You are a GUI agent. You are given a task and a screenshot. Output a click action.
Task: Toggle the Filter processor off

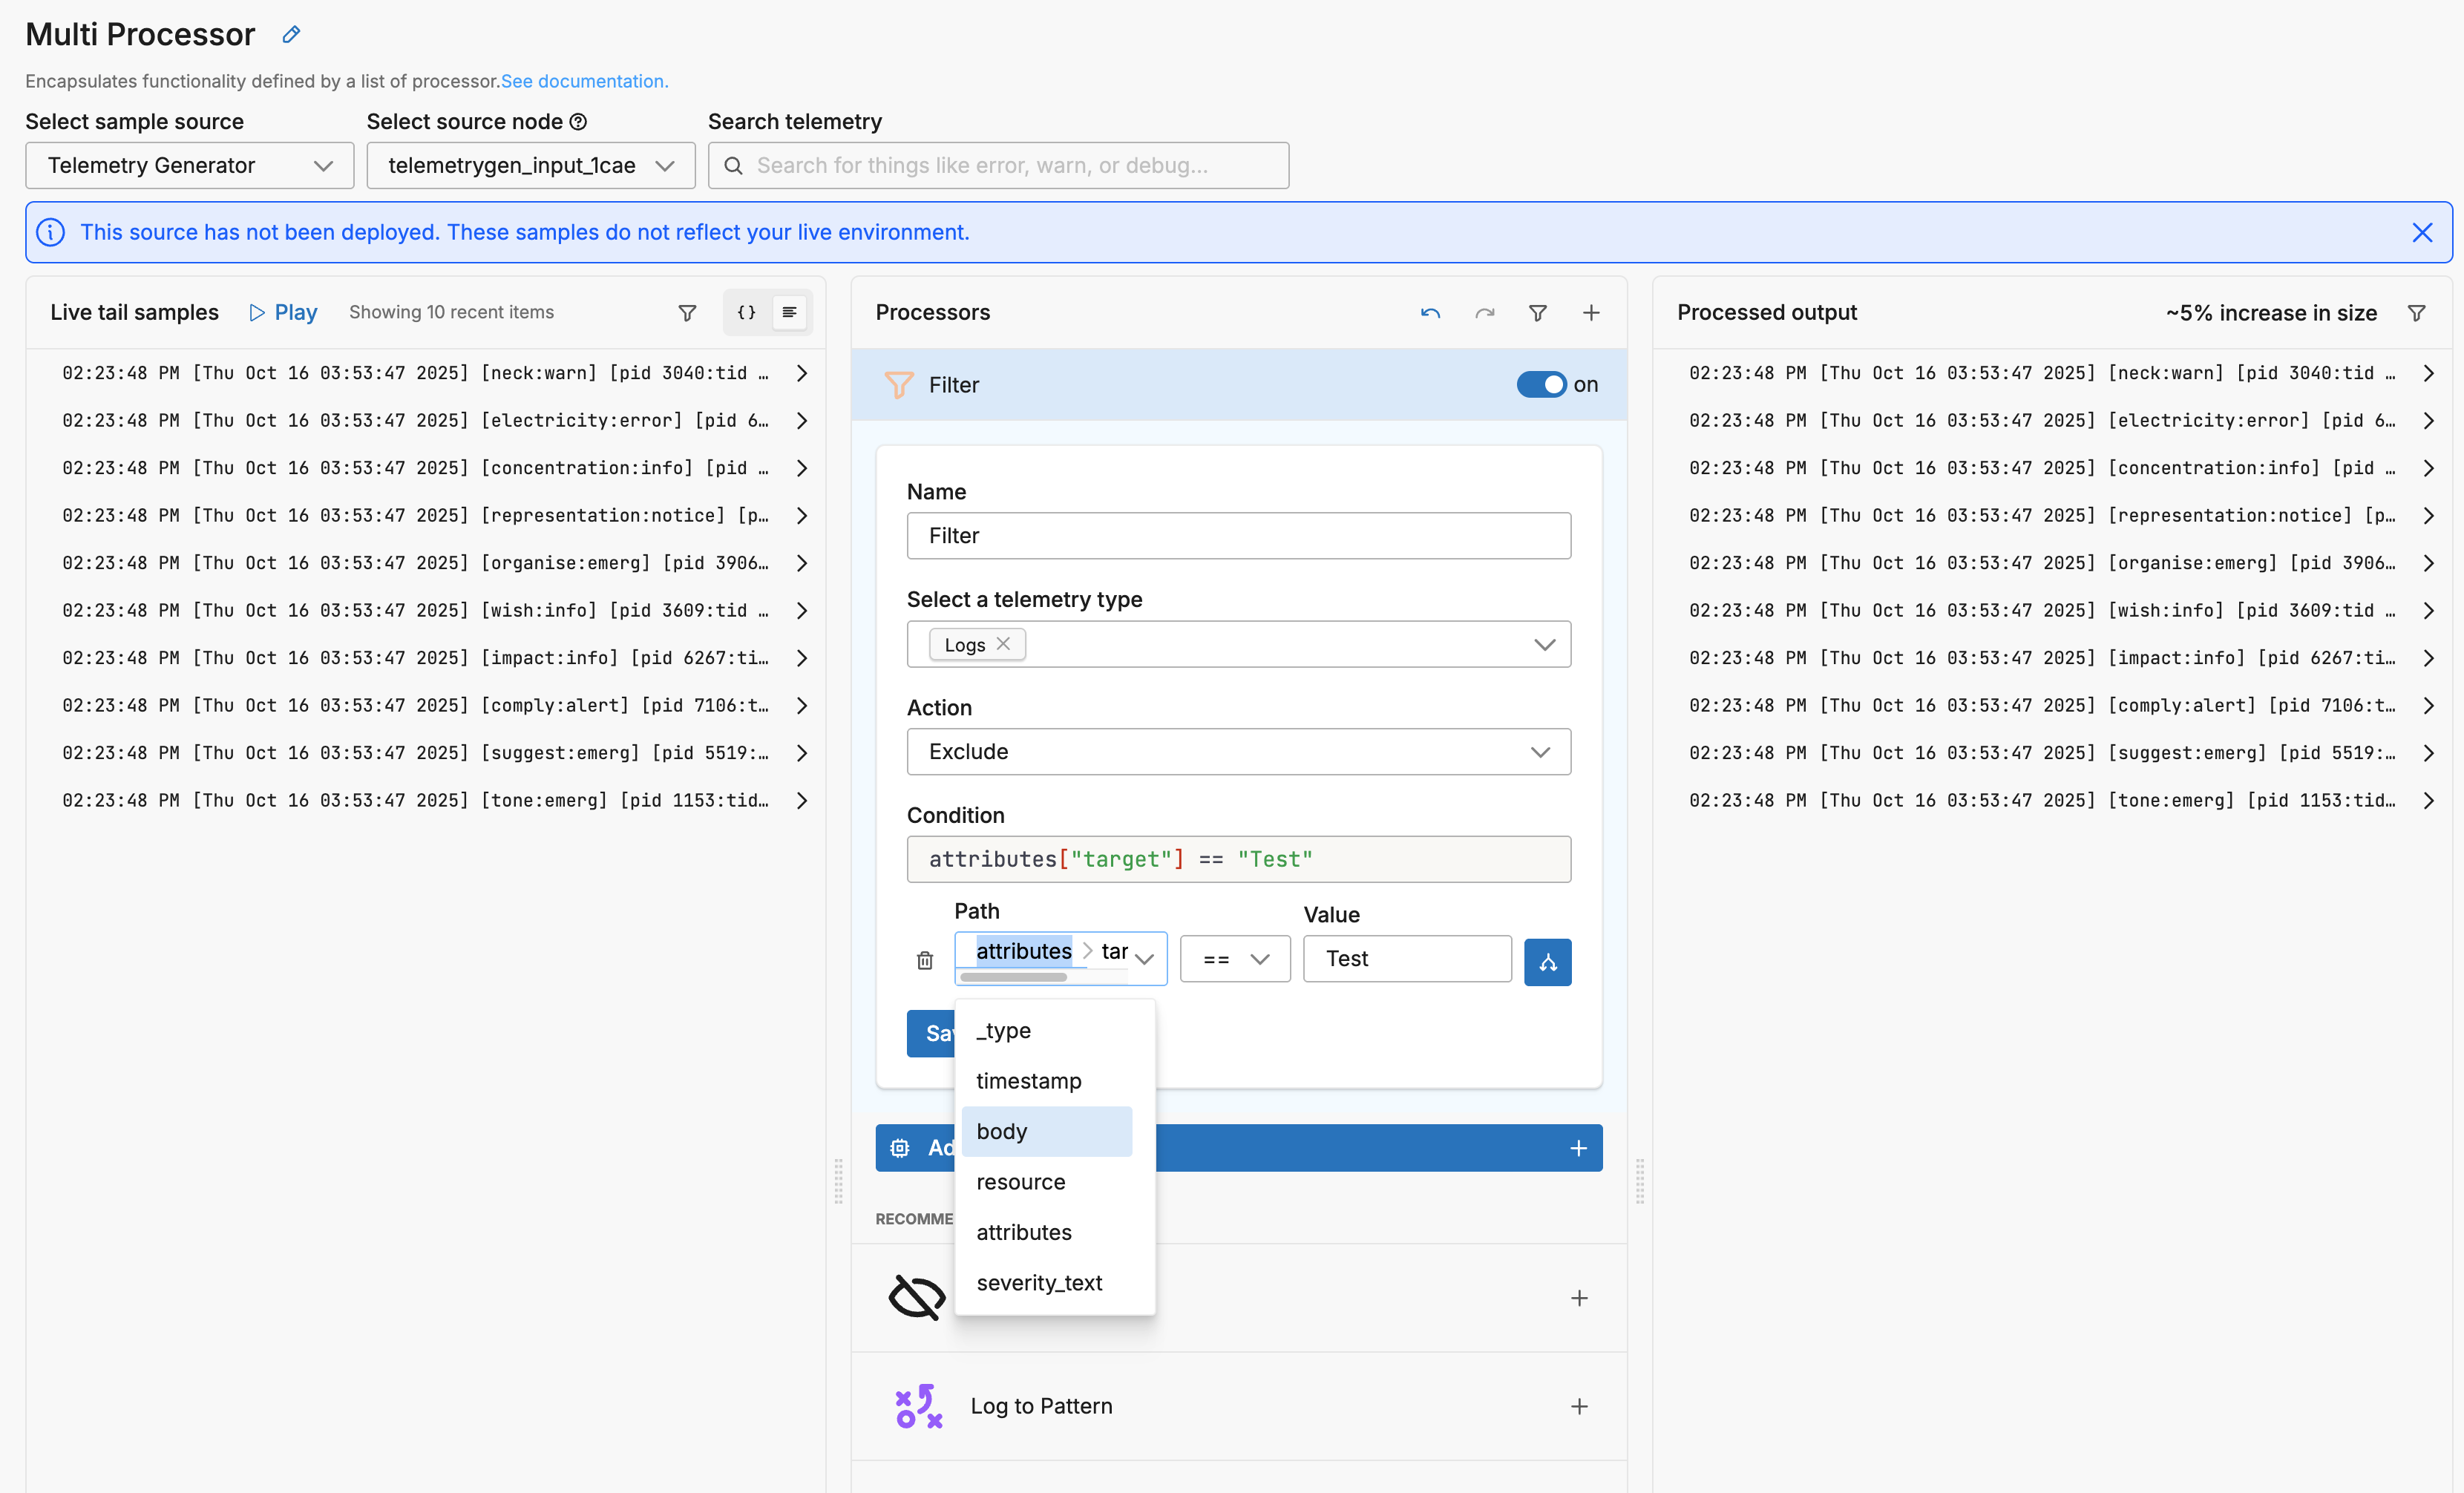click(x=1541, y=385)
